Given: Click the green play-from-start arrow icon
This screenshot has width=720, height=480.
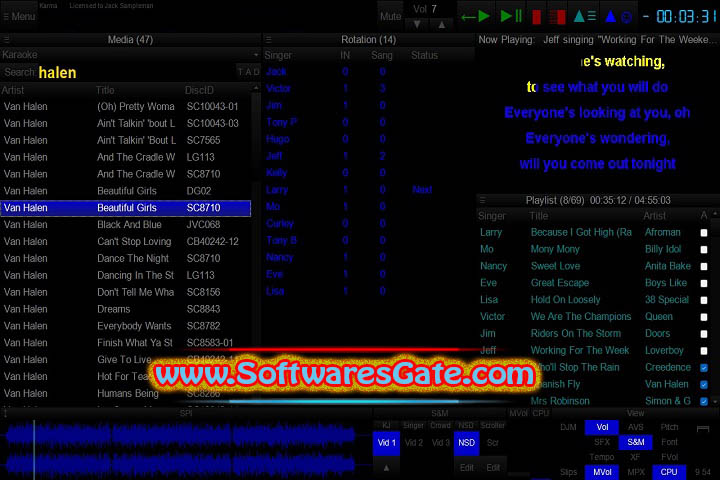Looking at the screenshot, I should (x=476, y=17).
